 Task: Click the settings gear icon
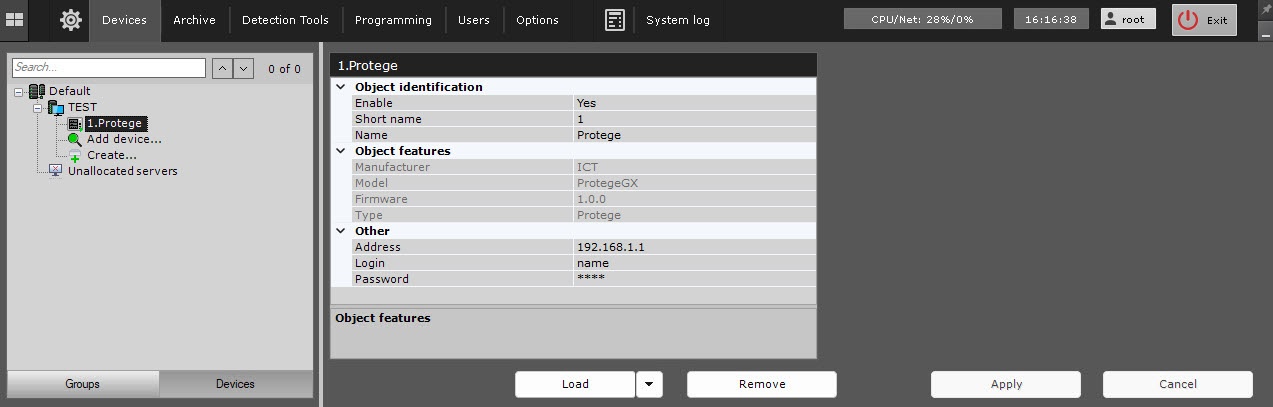(71, 20)
